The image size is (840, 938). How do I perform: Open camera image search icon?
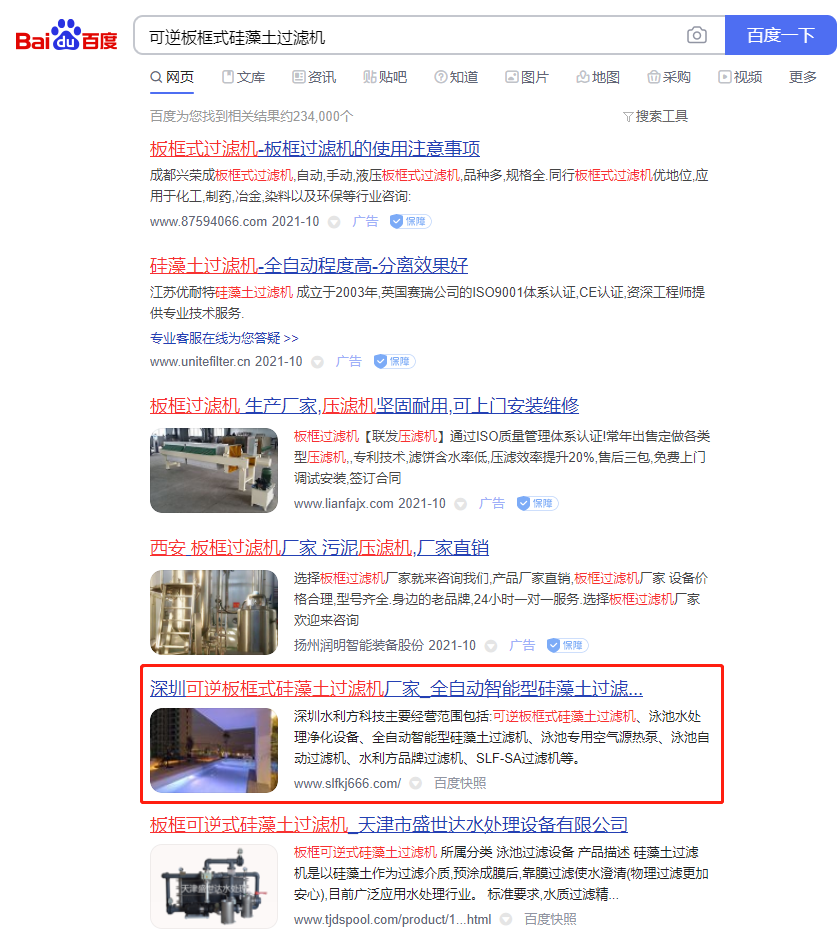[x=696, y=35]
